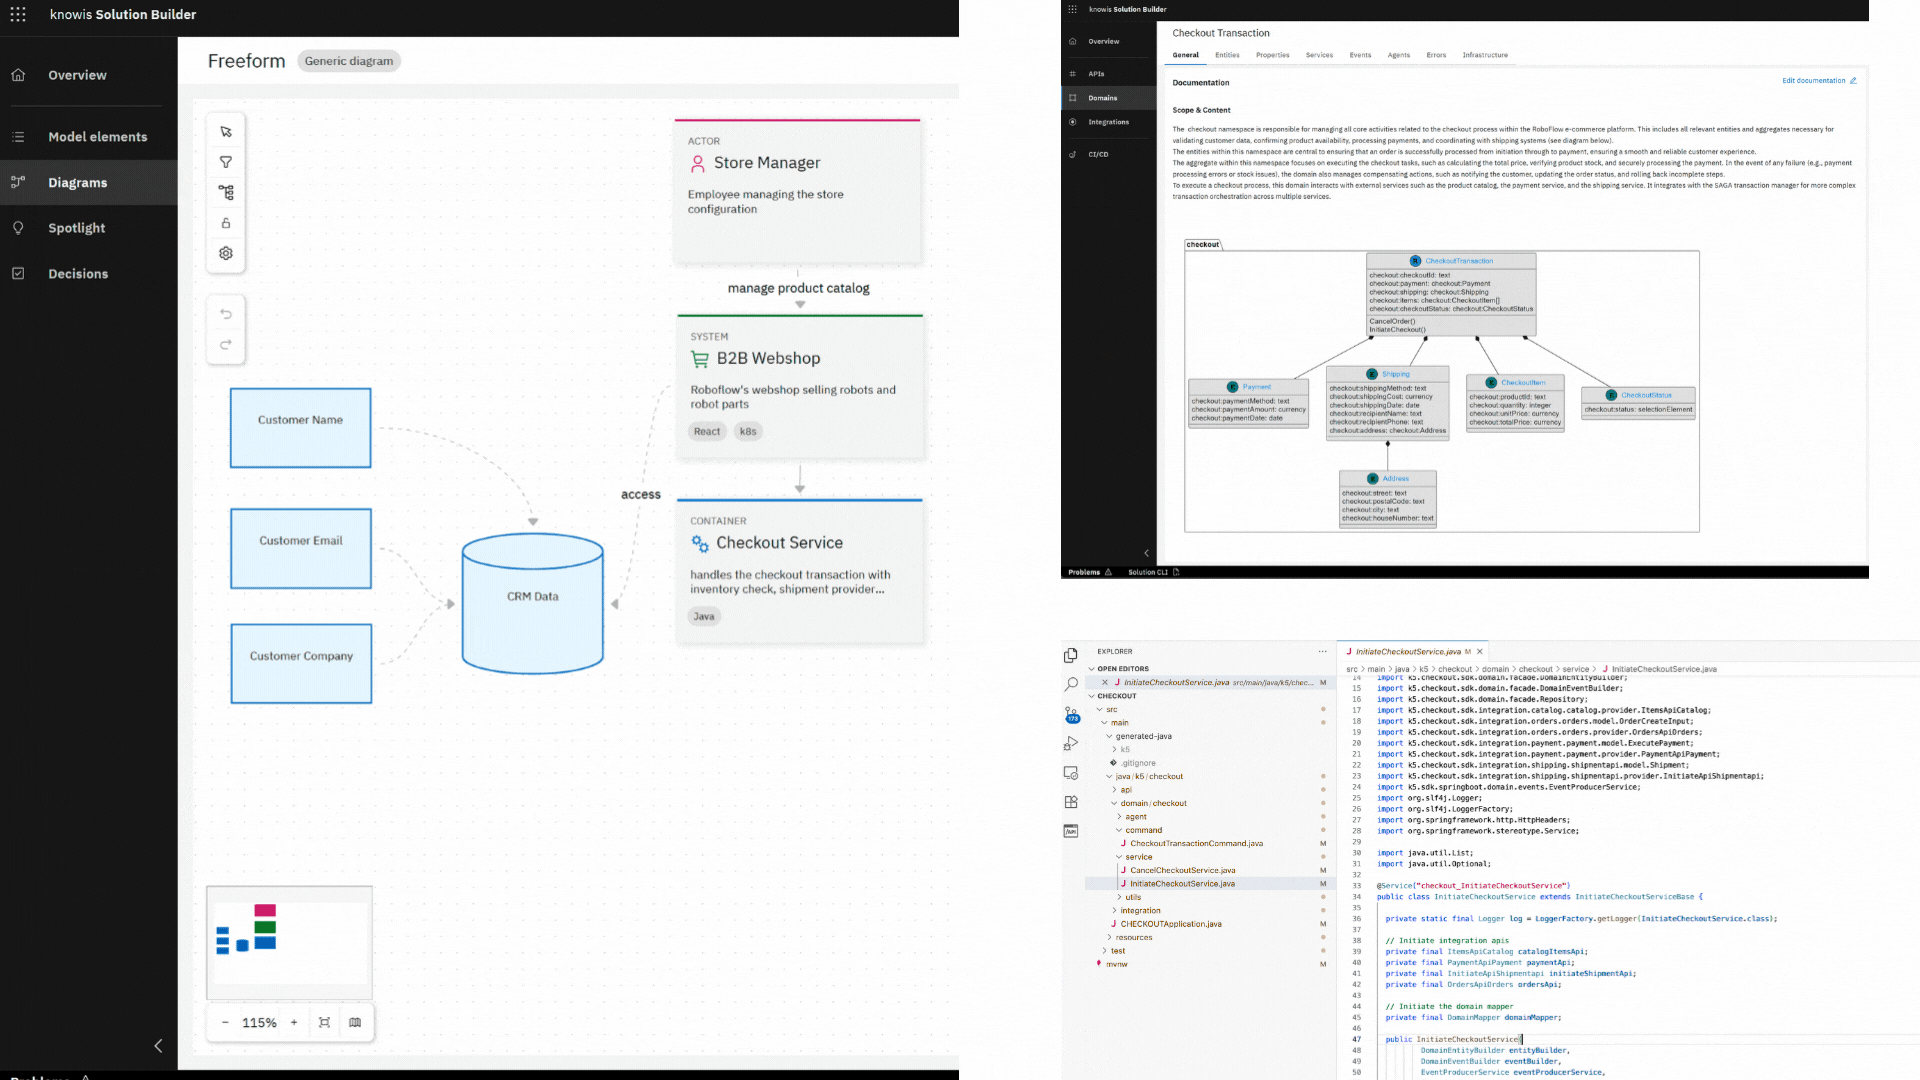This screenshot has height=1080, width=1920.
Task: Click the zoom in plus button
Action: 294,1022
